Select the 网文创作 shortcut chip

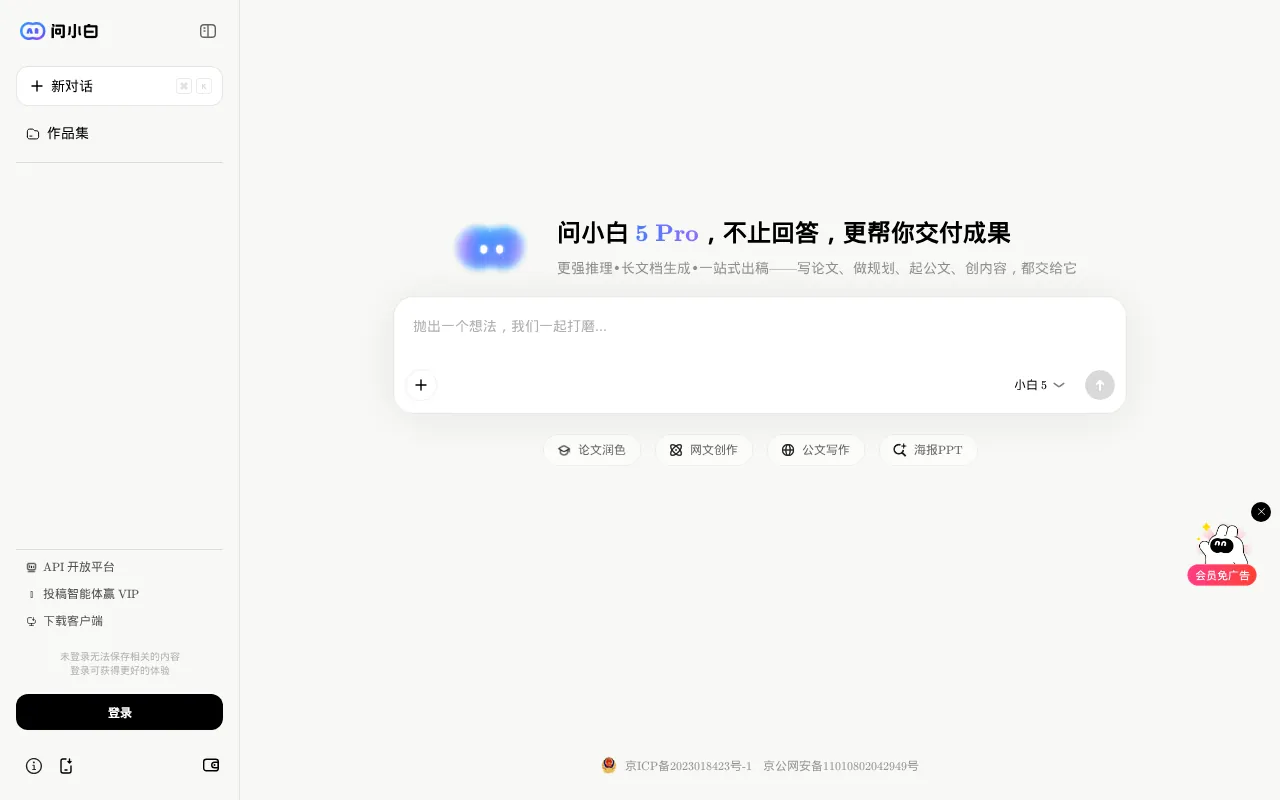pyautogui.click(x=704, y=450)
